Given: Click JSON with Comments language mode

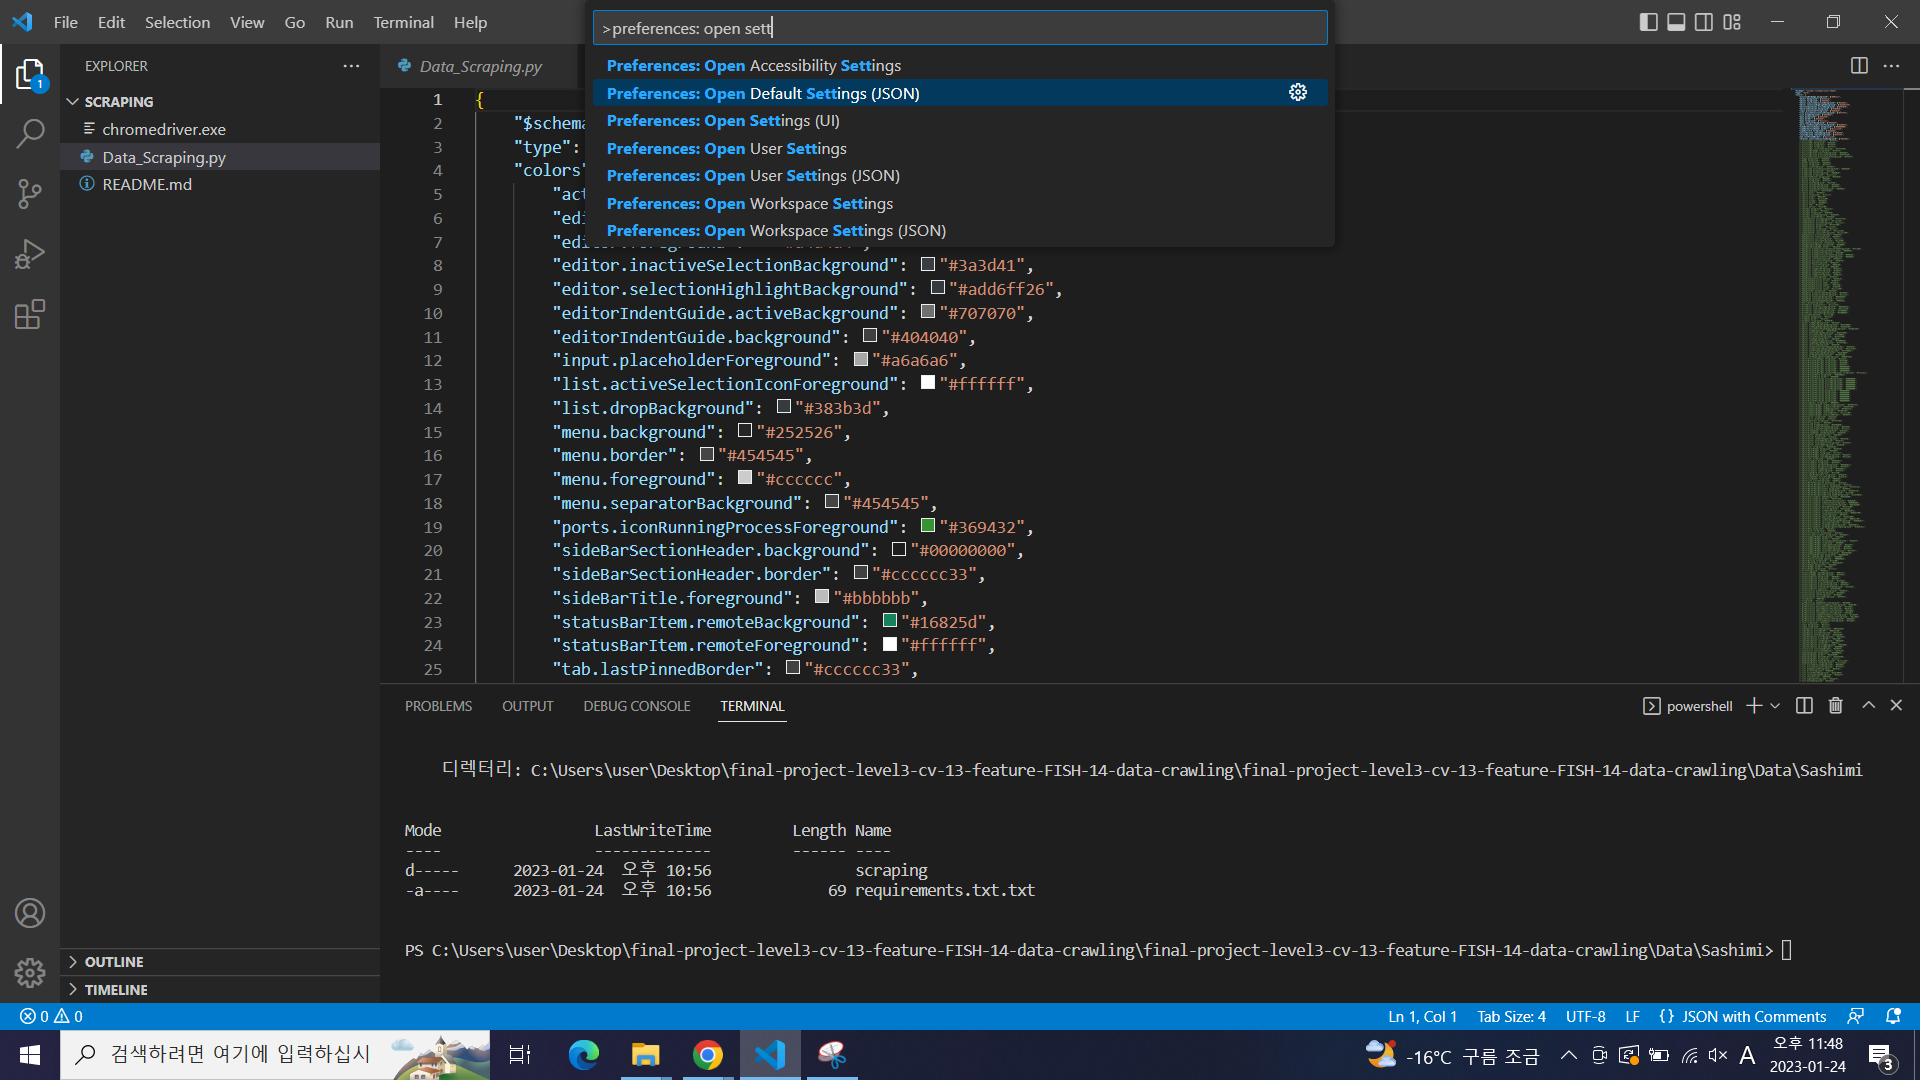Looking at the screenshot, I should (1753, 1017).
